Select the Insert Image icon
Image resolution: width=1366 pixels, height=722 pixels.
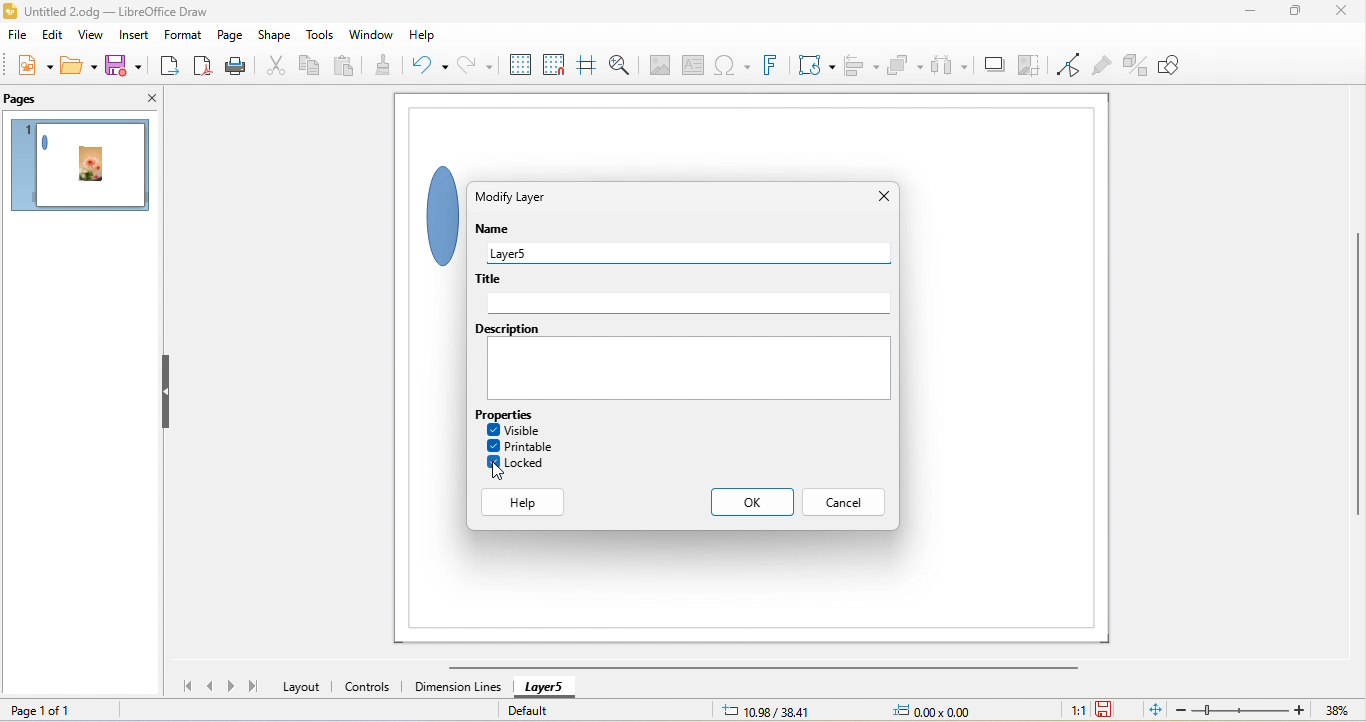coord(660,66)
